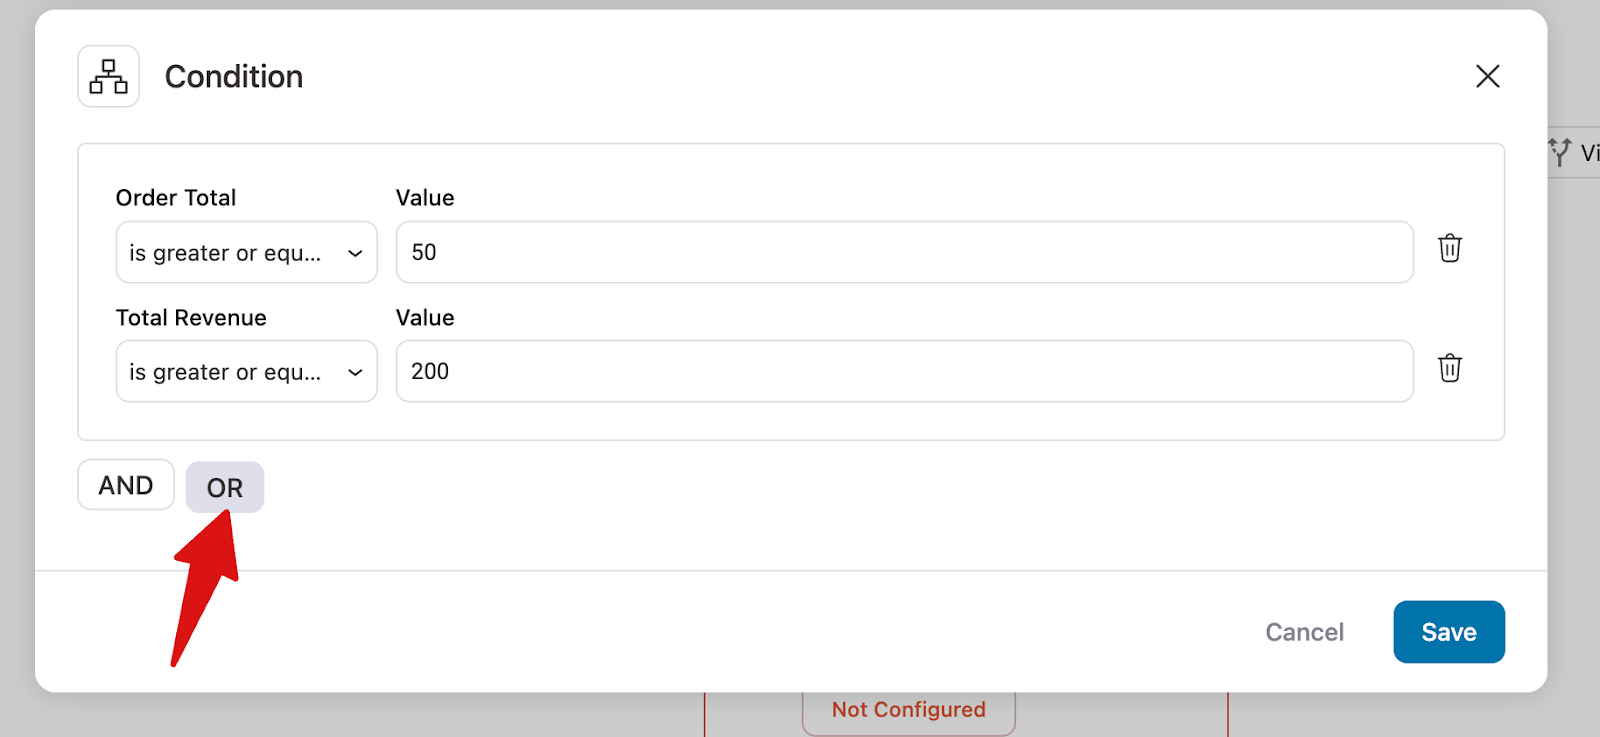
Task: Click the Value field containing 50
Action: [904, 252]
